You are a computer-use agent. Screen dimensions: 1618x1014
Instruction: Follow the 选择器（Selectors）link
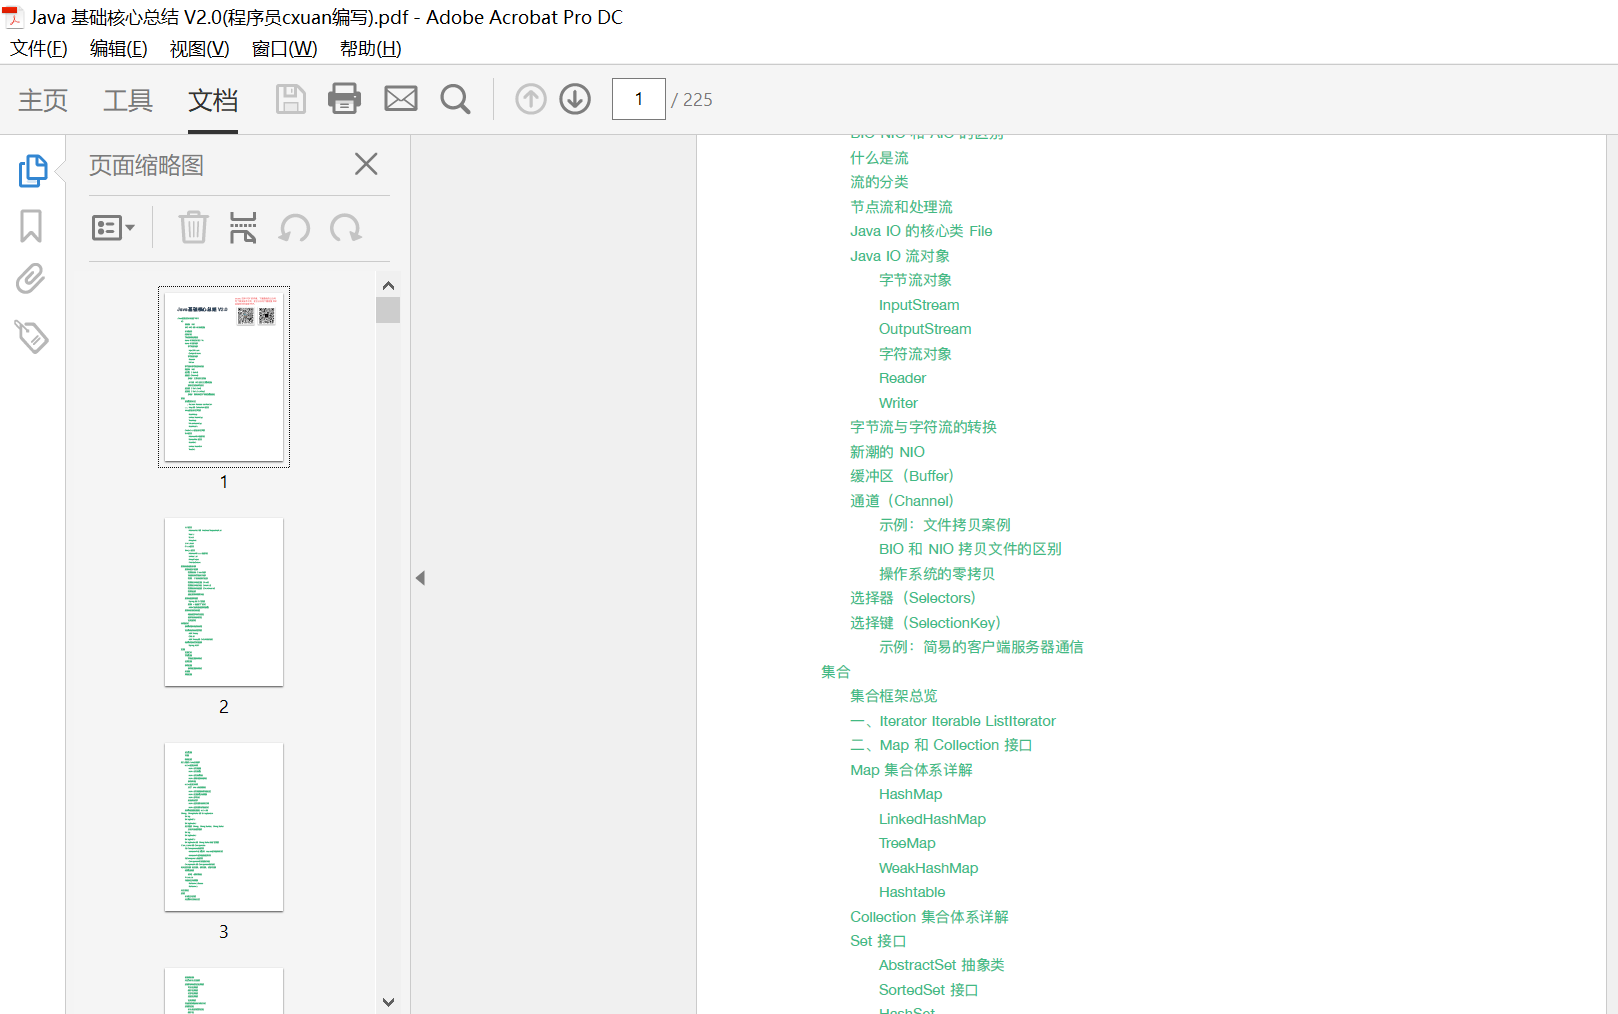tap(913, 598)
